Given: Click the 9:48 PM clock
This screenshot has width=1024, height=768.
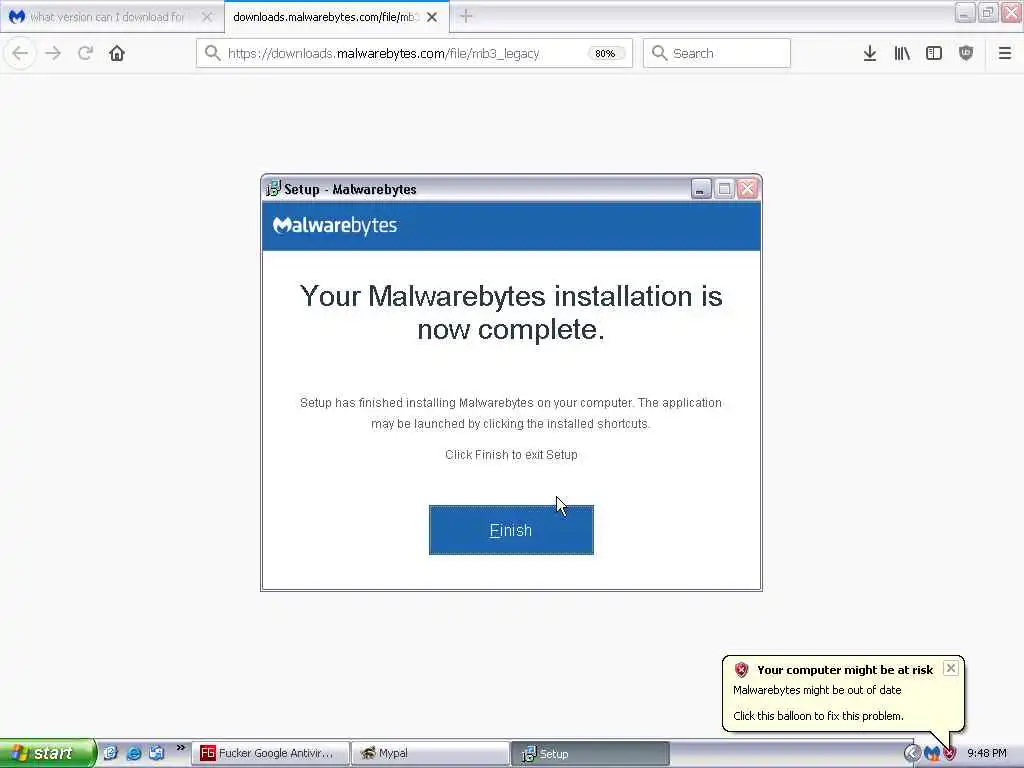Looking at the screenshot, I should pyautogui.click(x=987, y=754).
